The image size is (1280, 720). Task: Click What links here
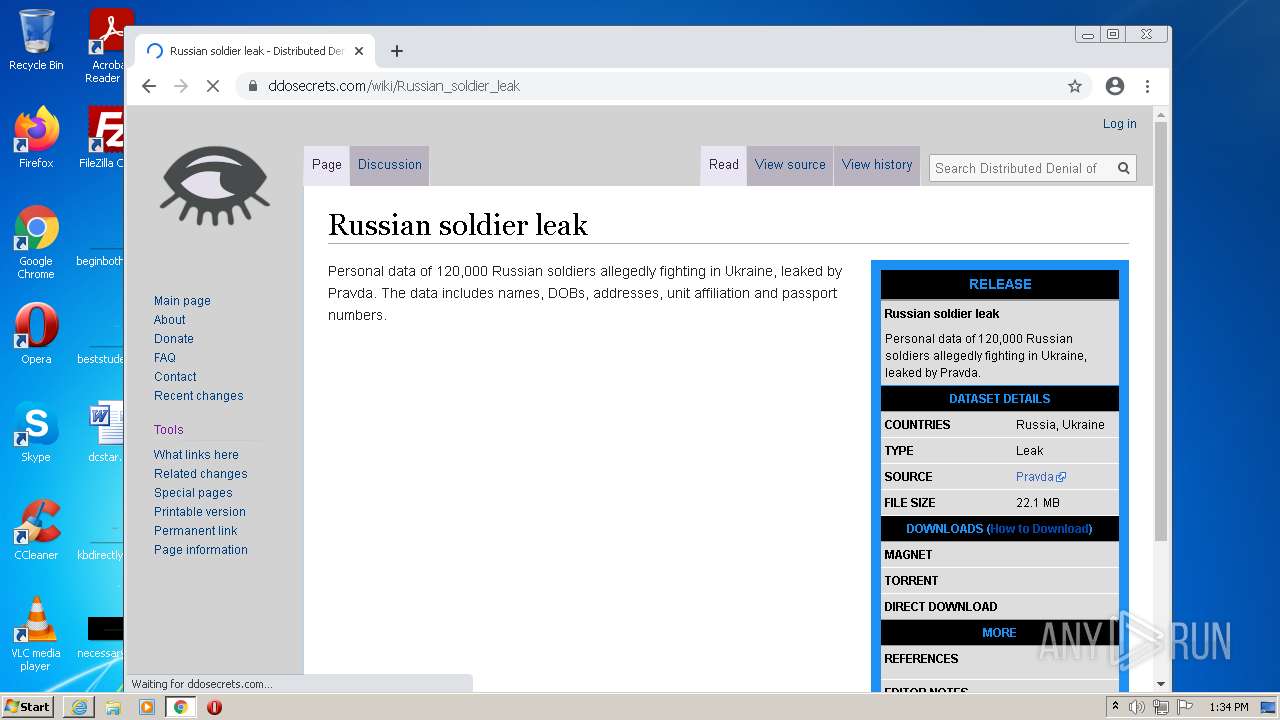point(196,455)
